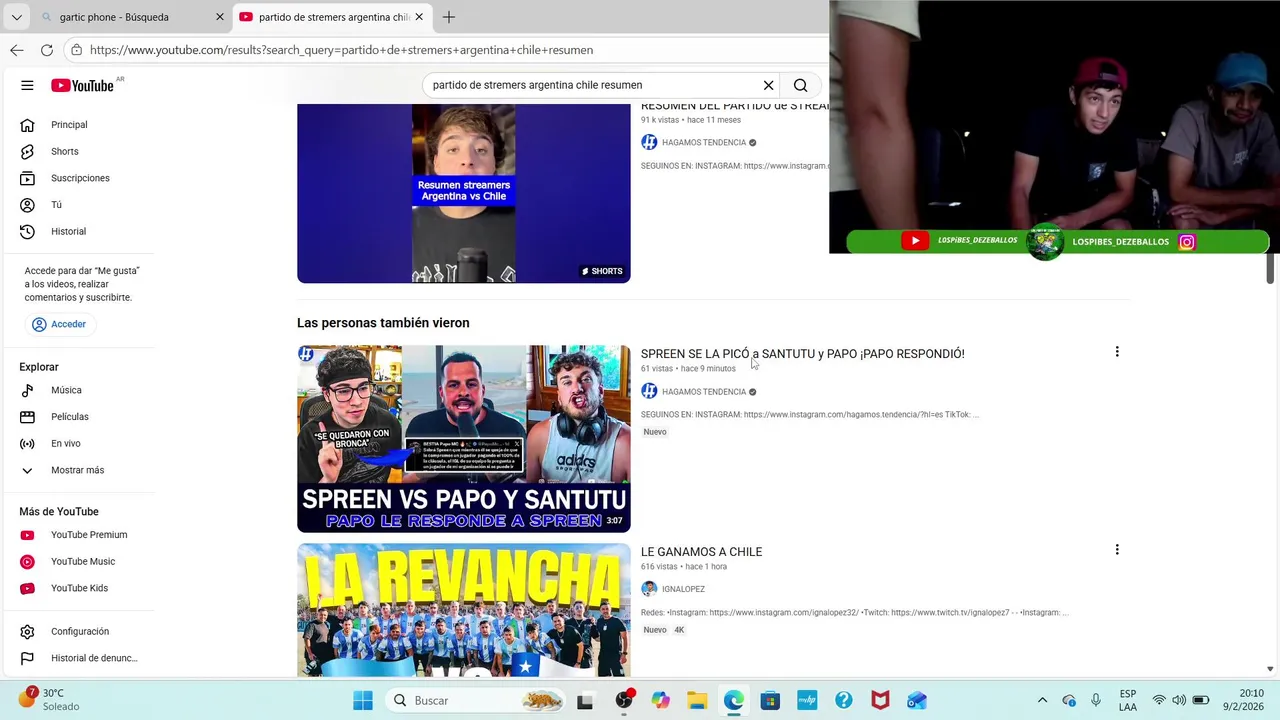
Task: Open video title SPREEN SE LA PICÓ a SANTUTU
Action: 803,354
